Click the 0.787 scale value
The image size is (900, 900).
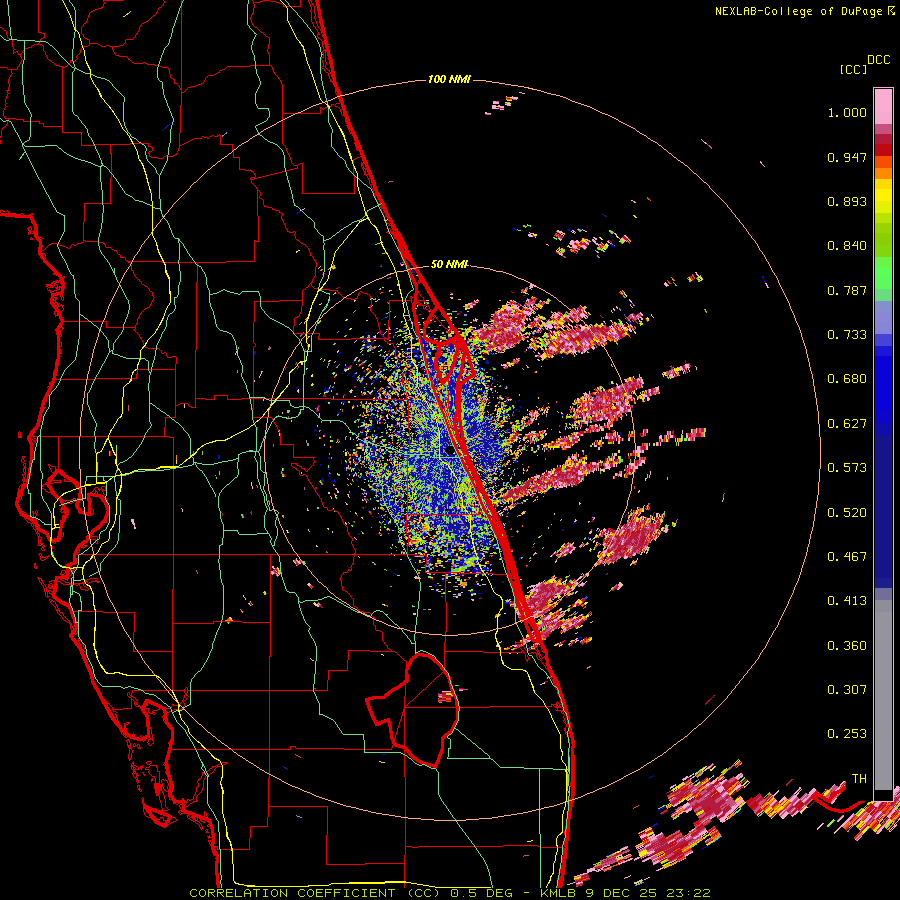coord(847,290)
